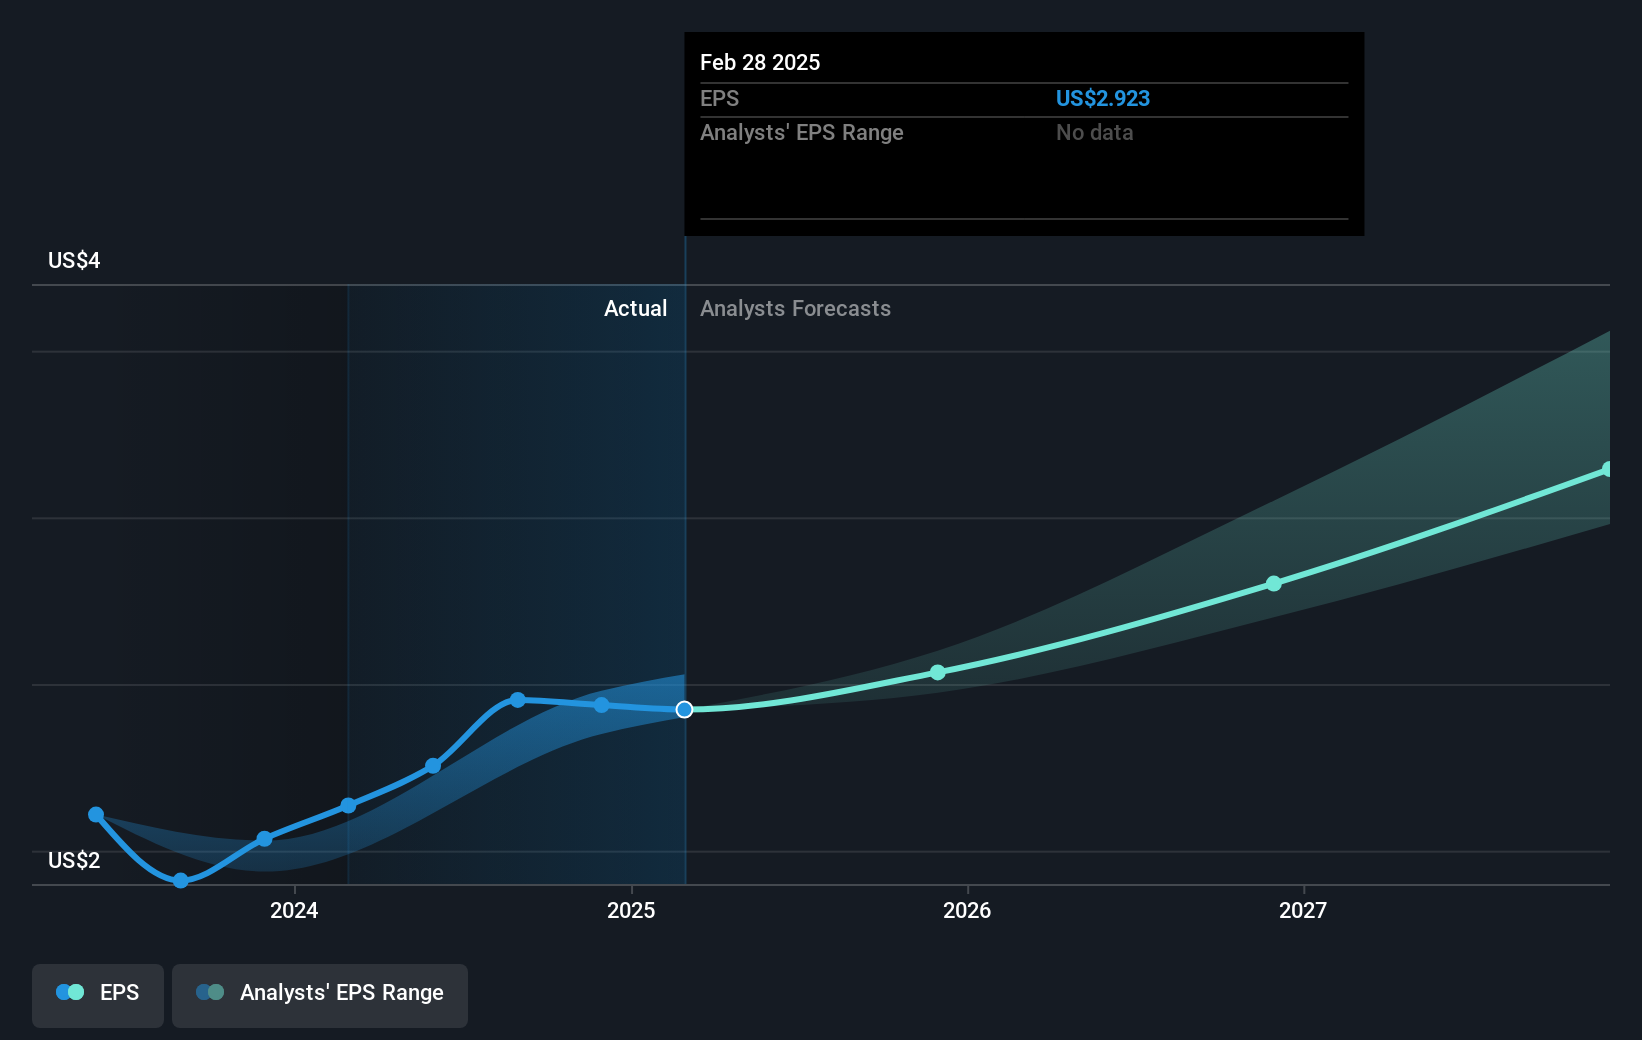Click the EPS peak point in late 2024

[517, 700]
